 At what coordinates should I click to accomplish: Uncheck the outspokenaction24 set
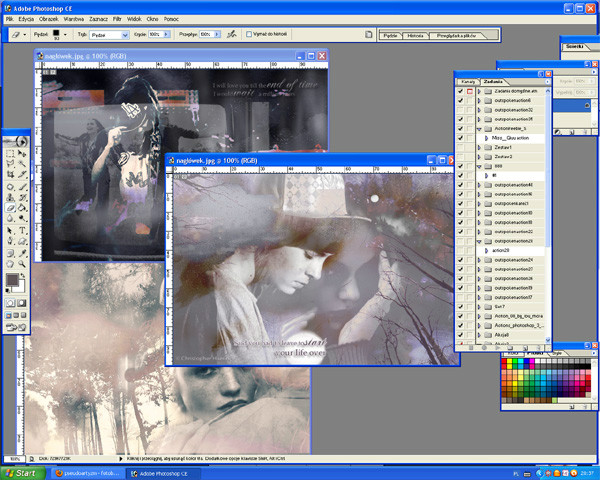click(460, 260)
